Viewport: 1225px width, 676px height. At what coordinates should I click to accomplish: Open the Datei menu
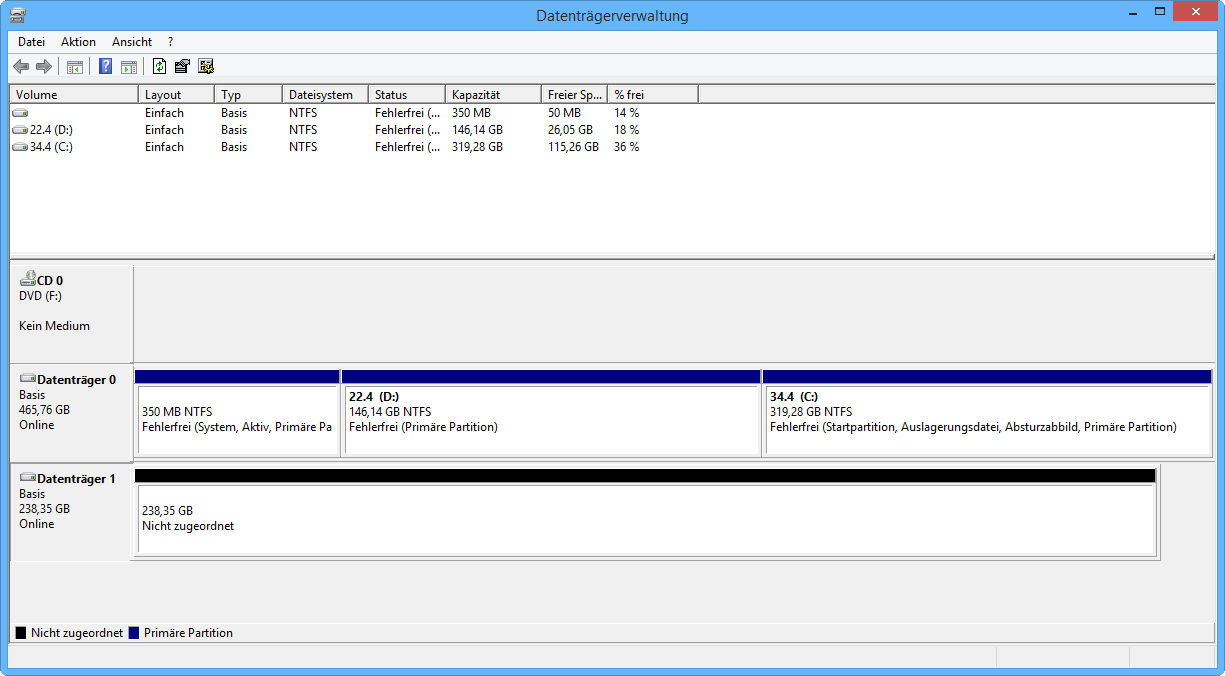pos(31,42)
